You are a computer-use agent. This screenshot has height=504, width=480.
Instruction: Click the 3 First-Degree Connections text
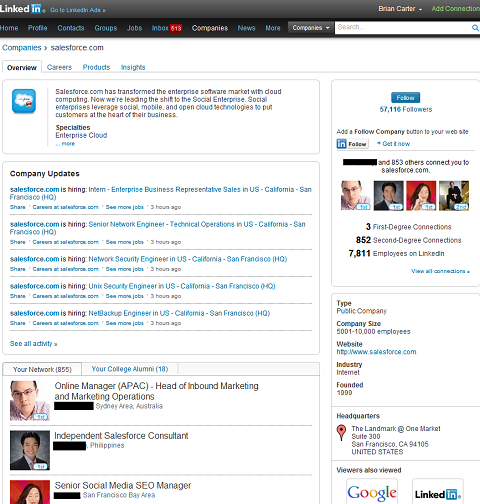409,227
